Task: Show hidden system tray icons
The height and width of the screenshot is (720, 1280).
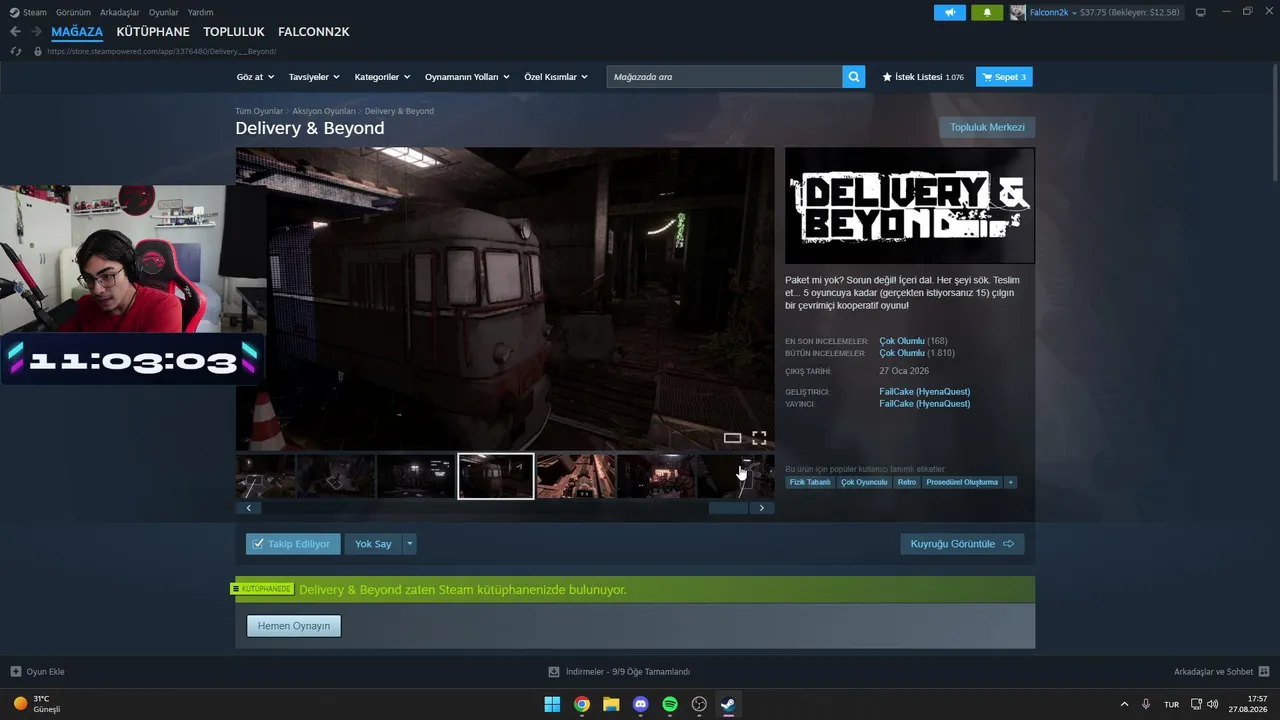Action: click(1124, 704)
